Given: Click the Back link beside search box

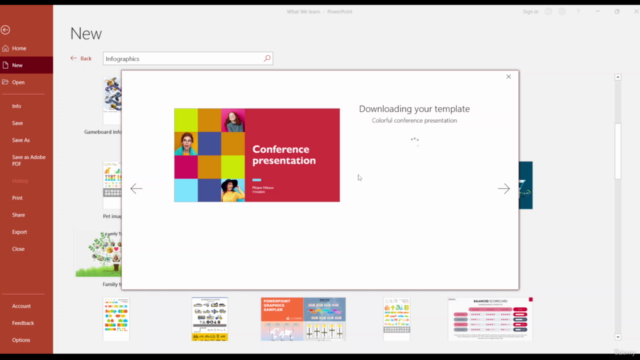Looking at the screenshot, I should (81, 58).
